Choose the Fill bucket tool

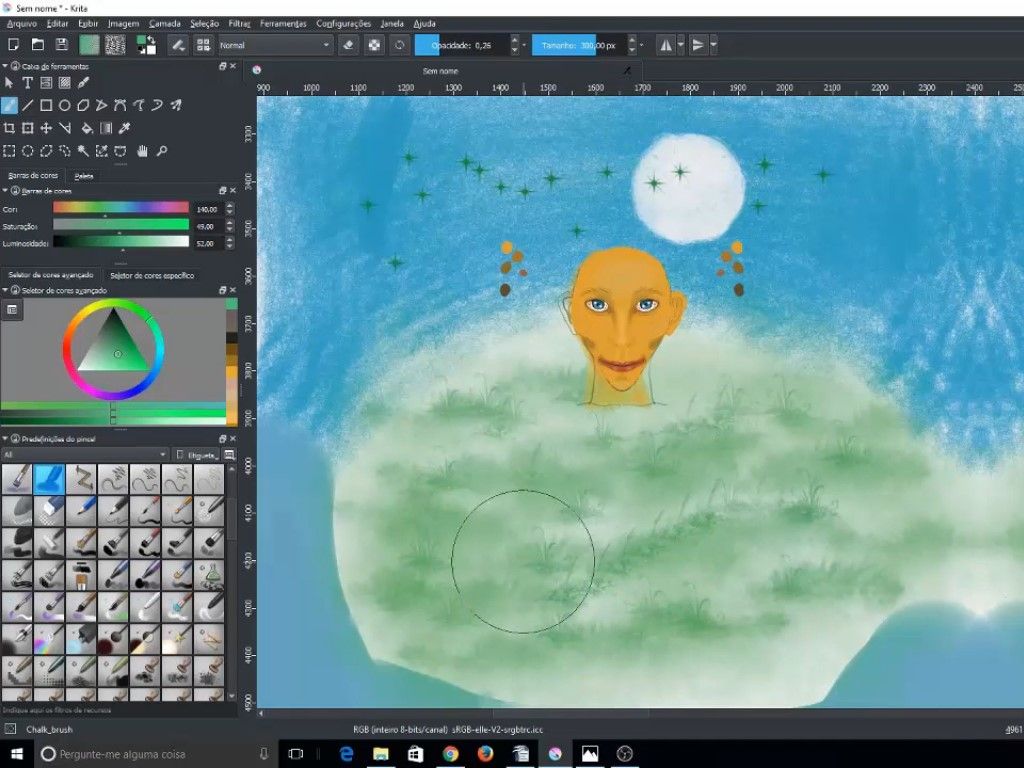(87, 128)
